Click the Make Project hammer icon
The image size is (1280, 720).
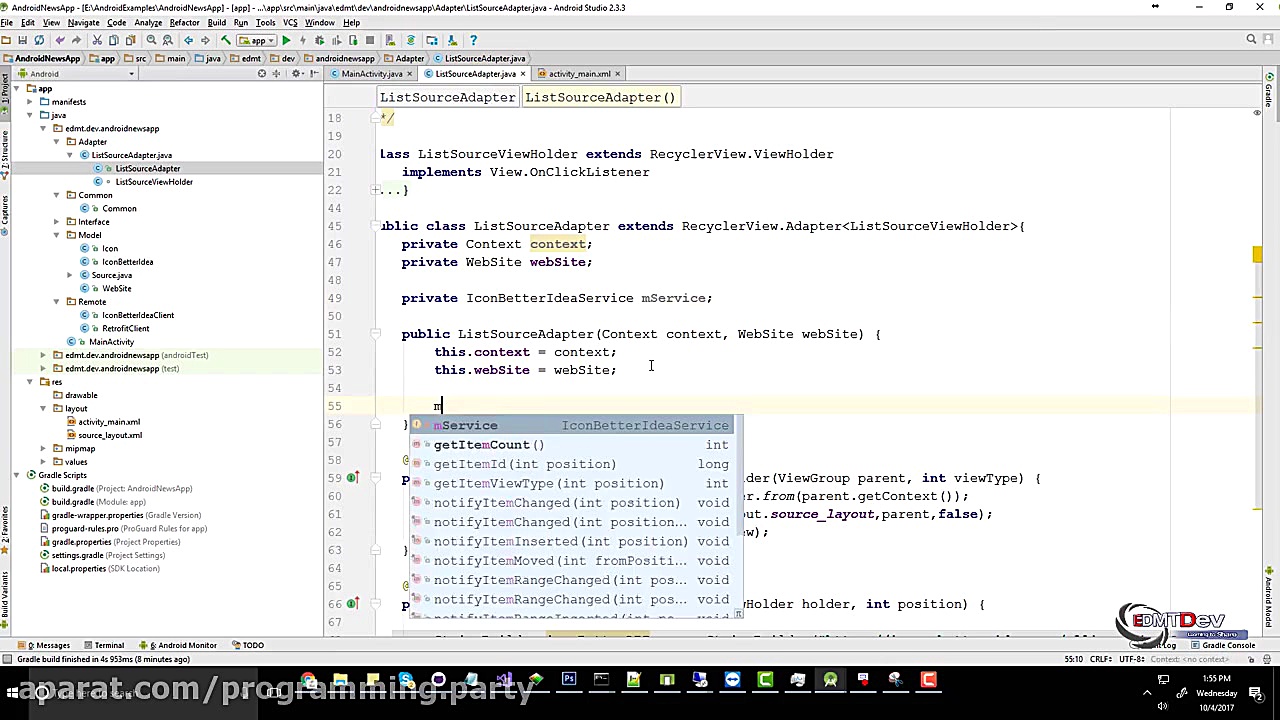[x=226, y=40]
